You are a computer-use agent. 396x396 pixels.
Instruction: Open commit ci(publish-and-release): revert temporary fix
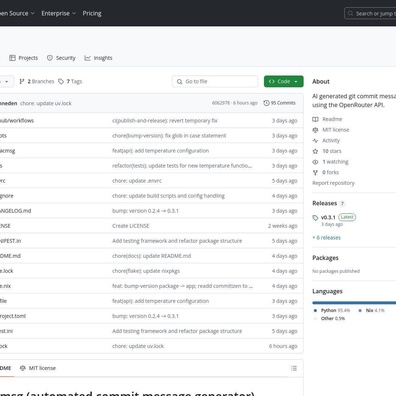165,121
